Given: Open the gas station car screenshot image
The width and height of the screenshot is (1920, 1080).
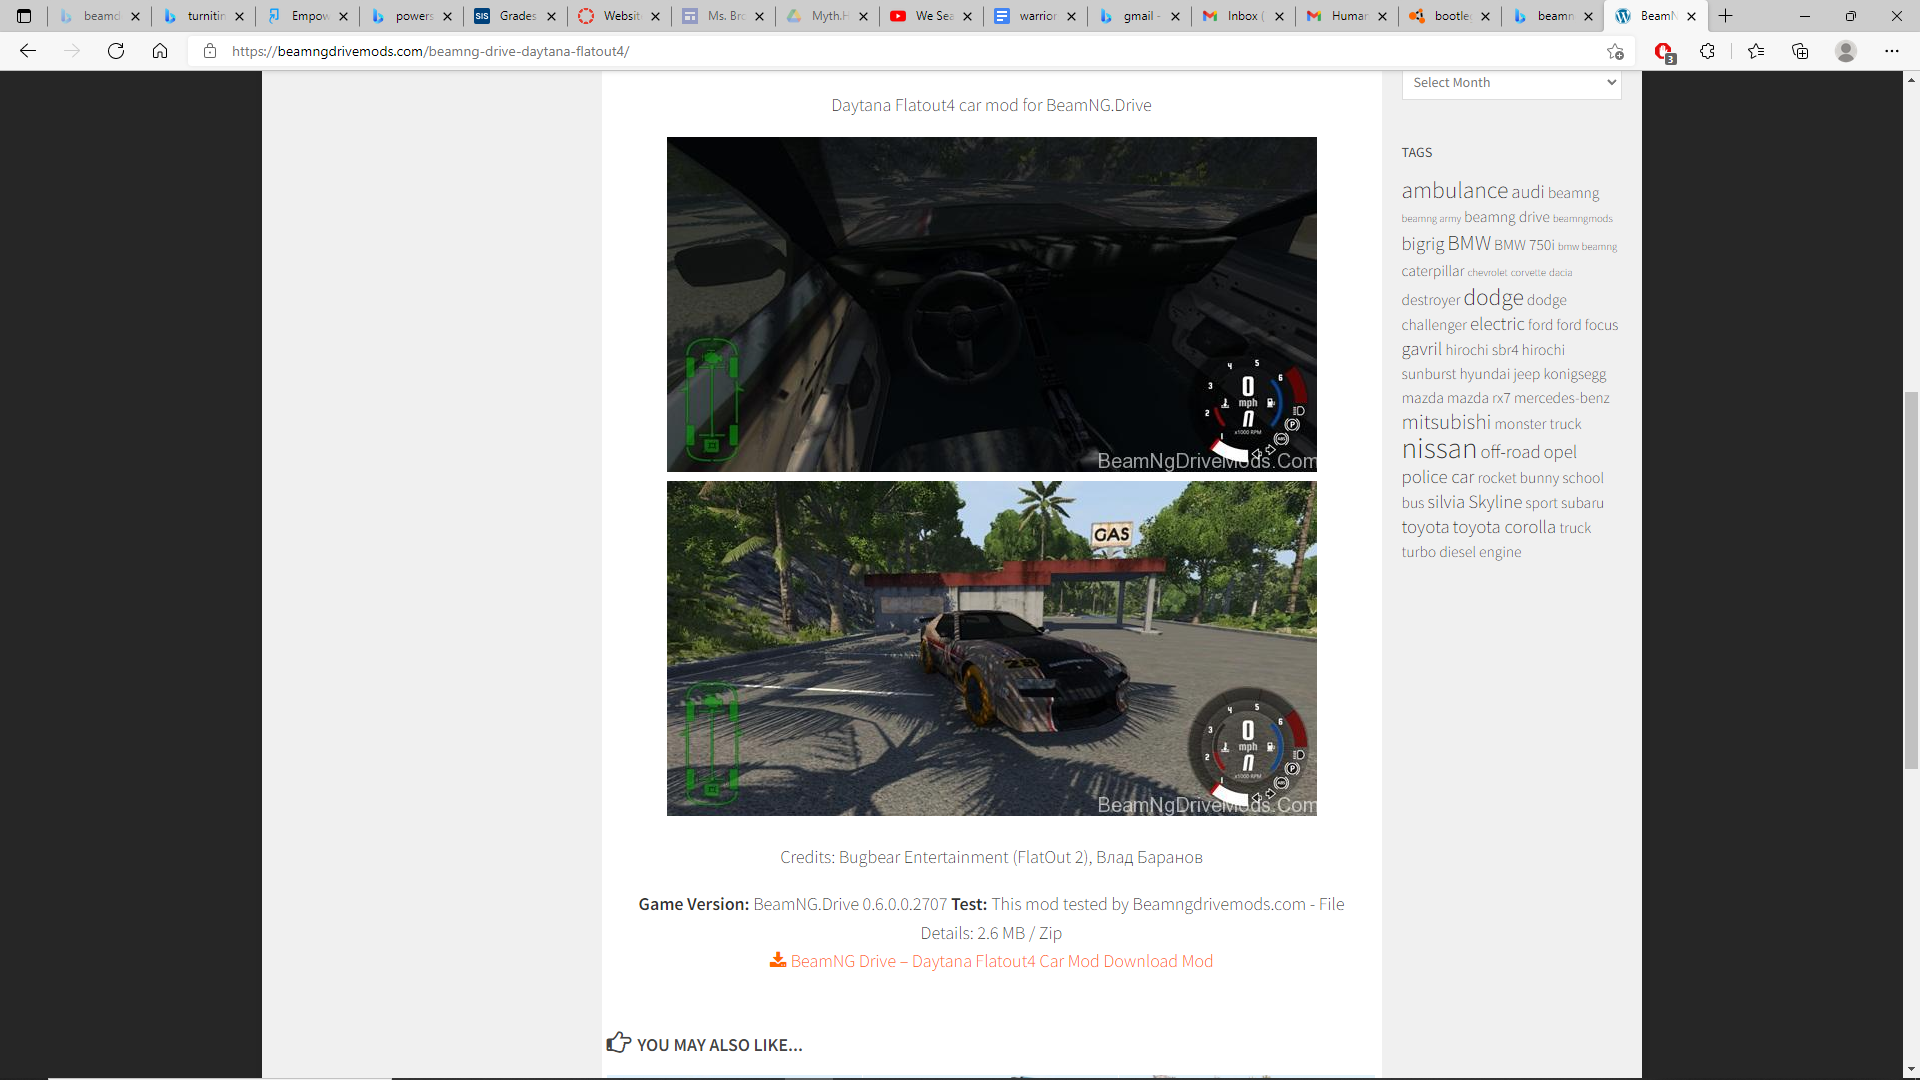Looking at the screenshot, I should coord(991,648).
